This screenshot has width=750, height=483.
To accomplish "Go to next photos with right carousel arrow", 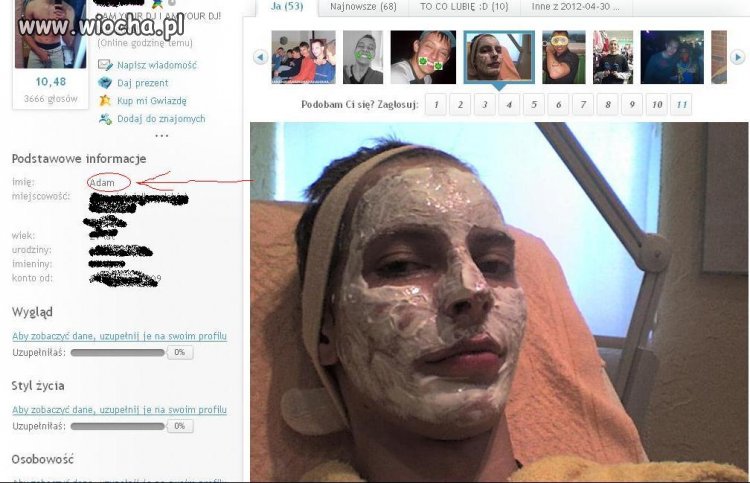I will (x=738, y=57).
